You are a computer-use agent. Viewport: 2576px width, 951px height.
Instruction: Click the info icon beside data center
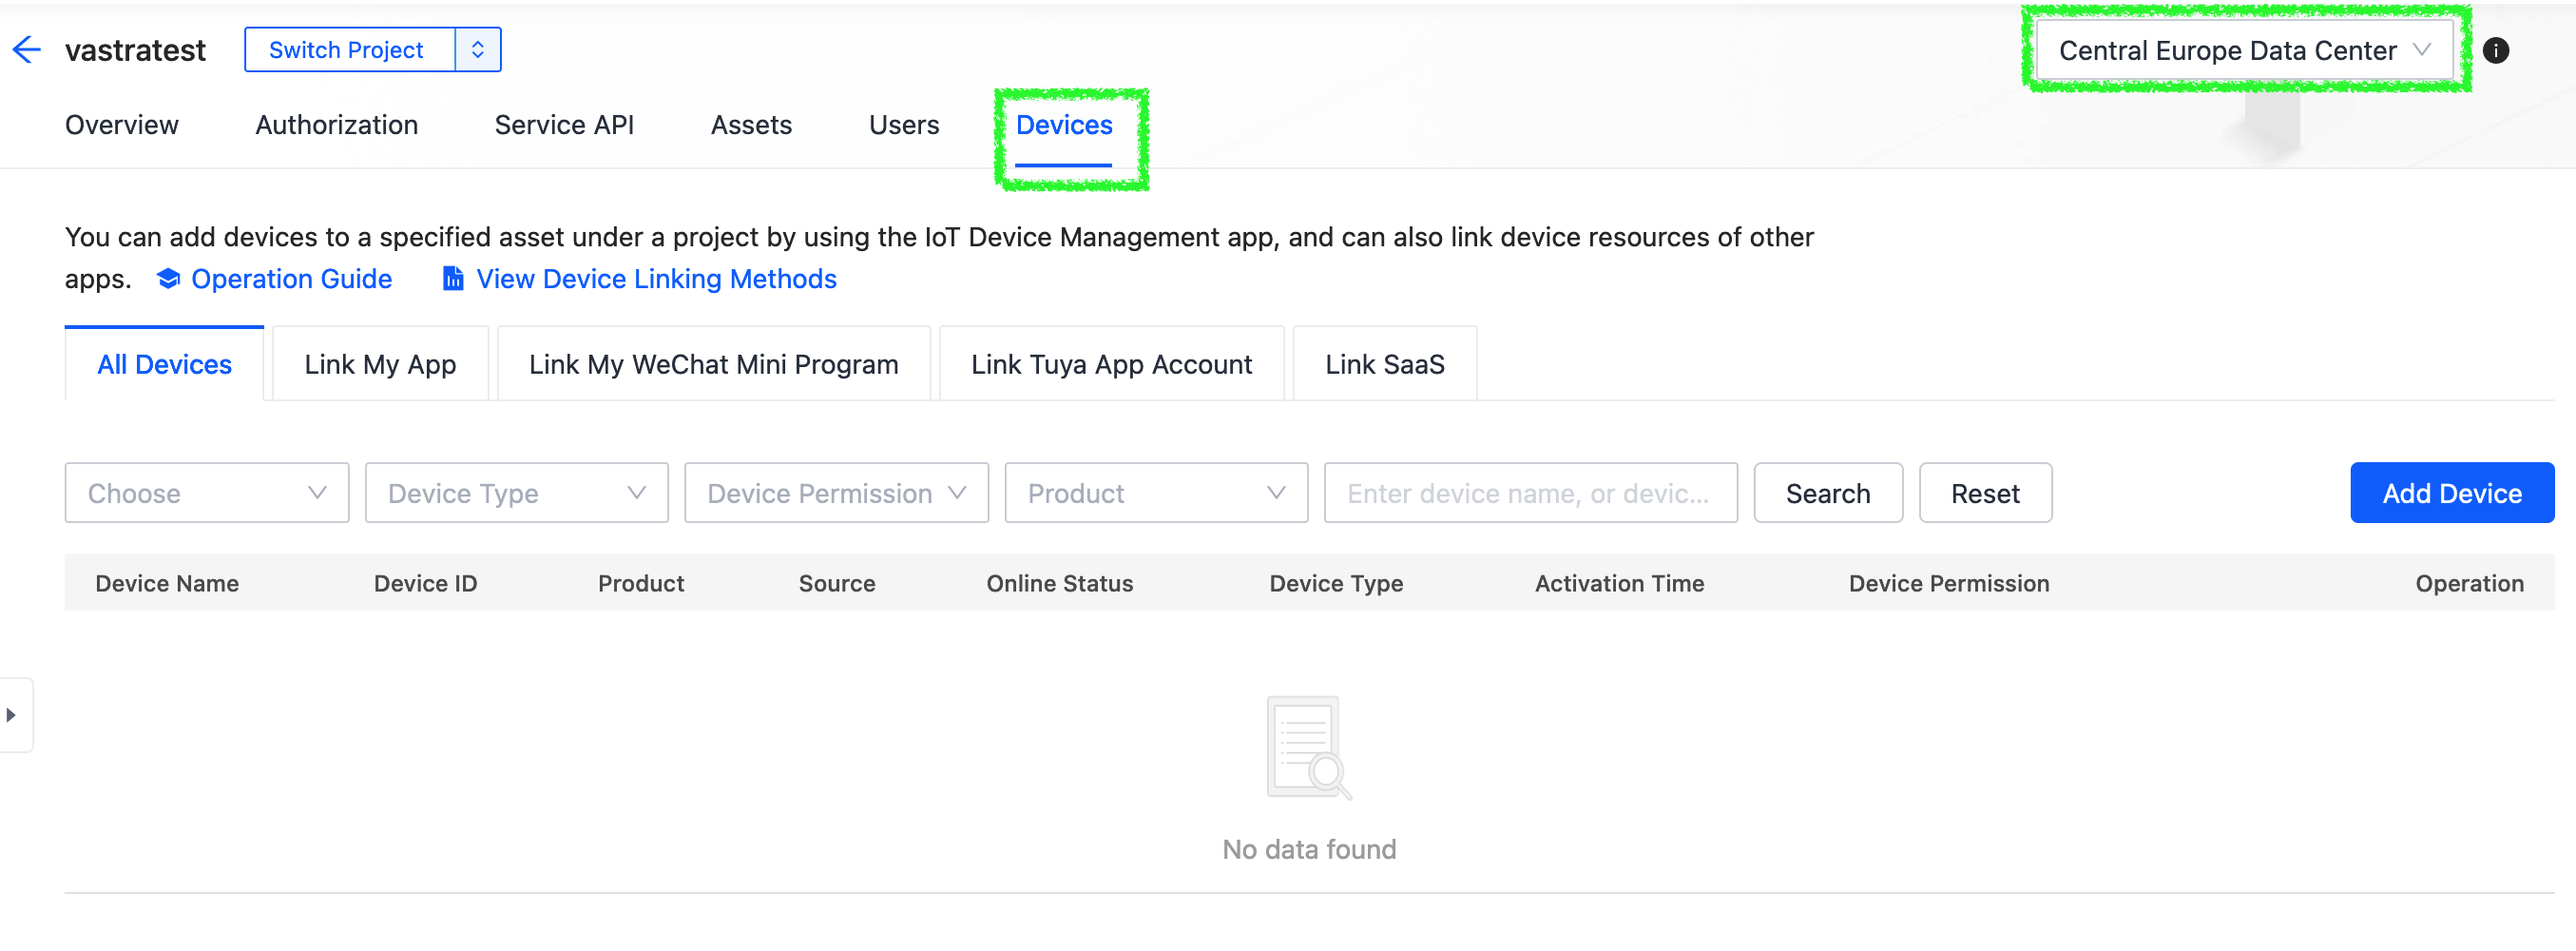(2495, 51)
